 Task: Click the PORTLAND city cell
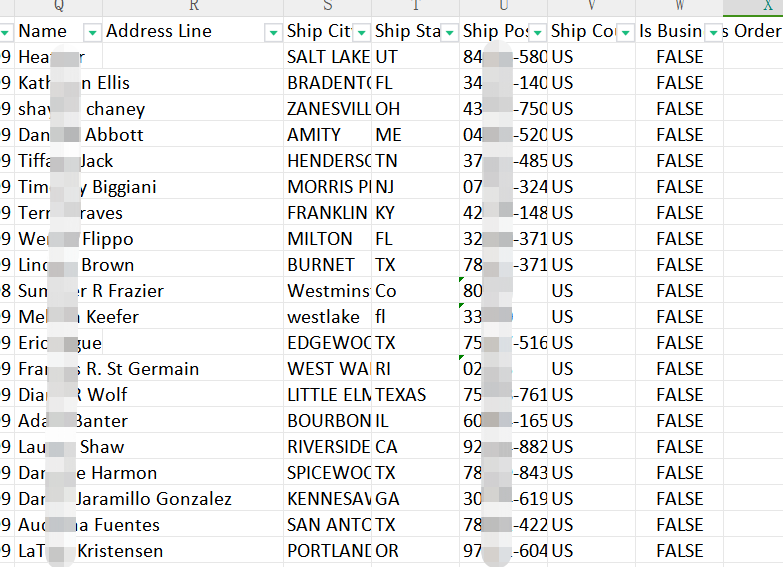click(327, 551)
